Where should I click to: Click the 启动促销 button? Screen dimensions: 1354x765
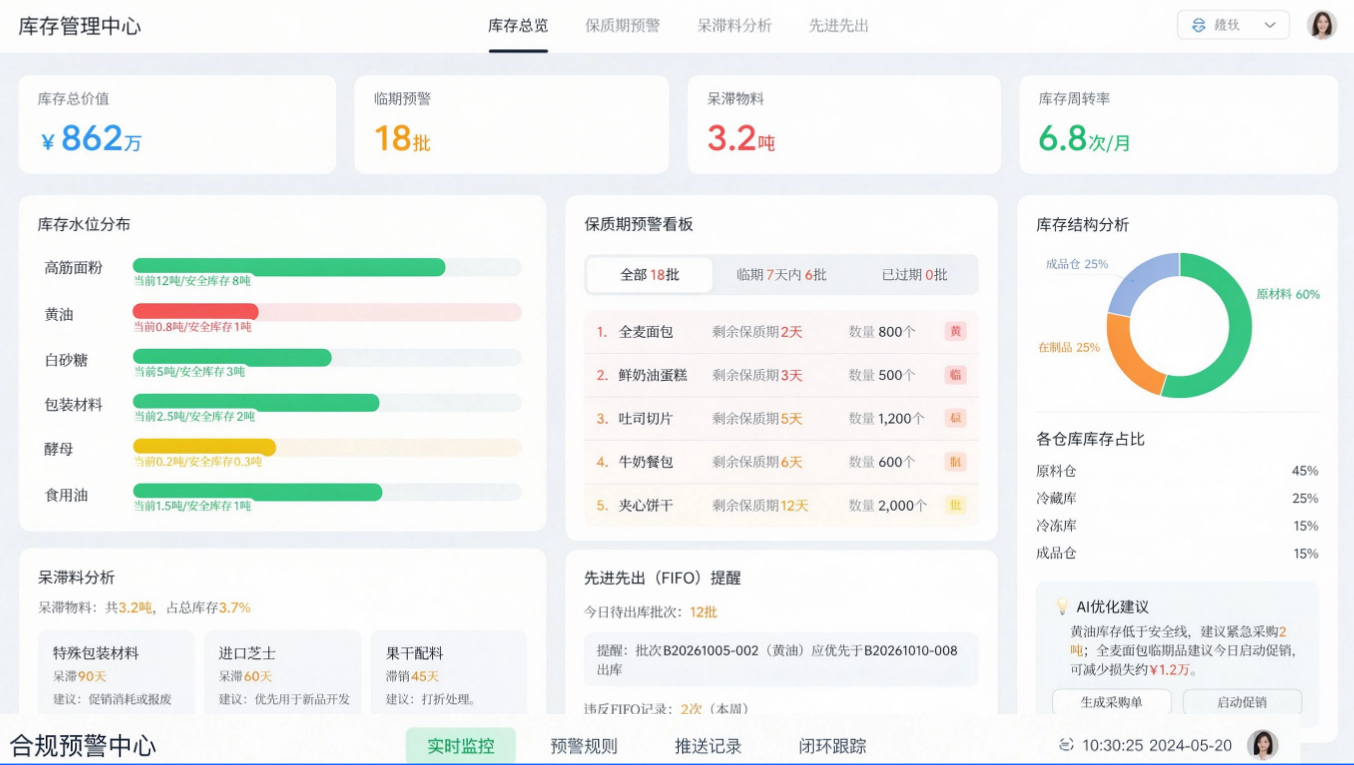click(1242, 702)
